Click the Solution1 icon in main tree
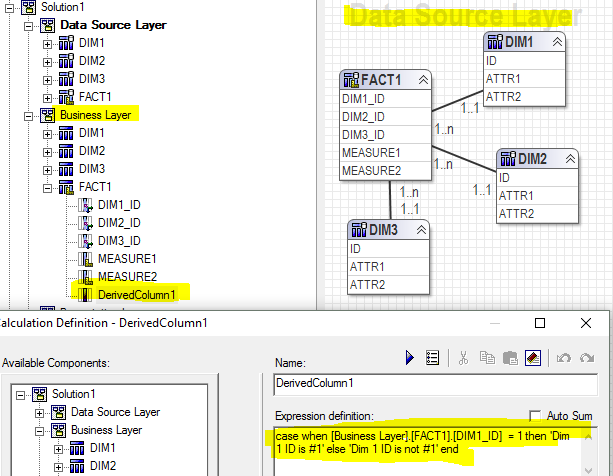This screenshot has height=476, width=613. click(x=29, y=7)
